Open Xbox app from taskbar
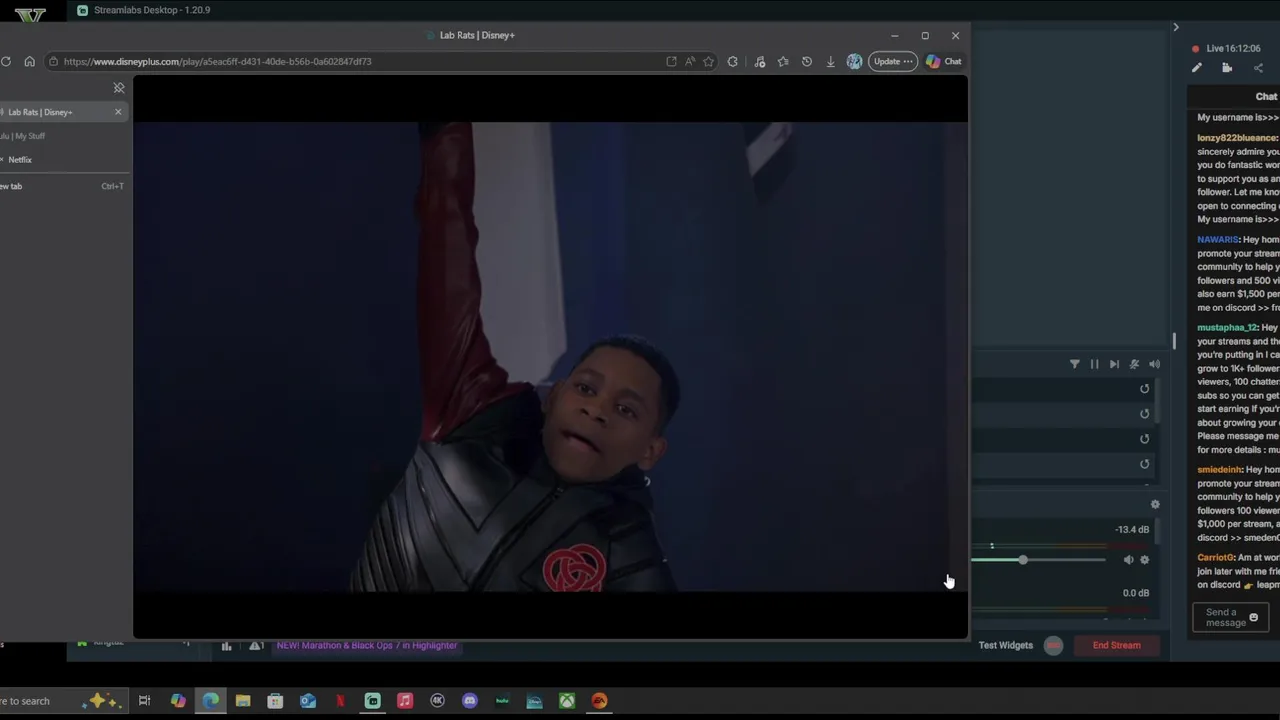 tap(567, 701)
